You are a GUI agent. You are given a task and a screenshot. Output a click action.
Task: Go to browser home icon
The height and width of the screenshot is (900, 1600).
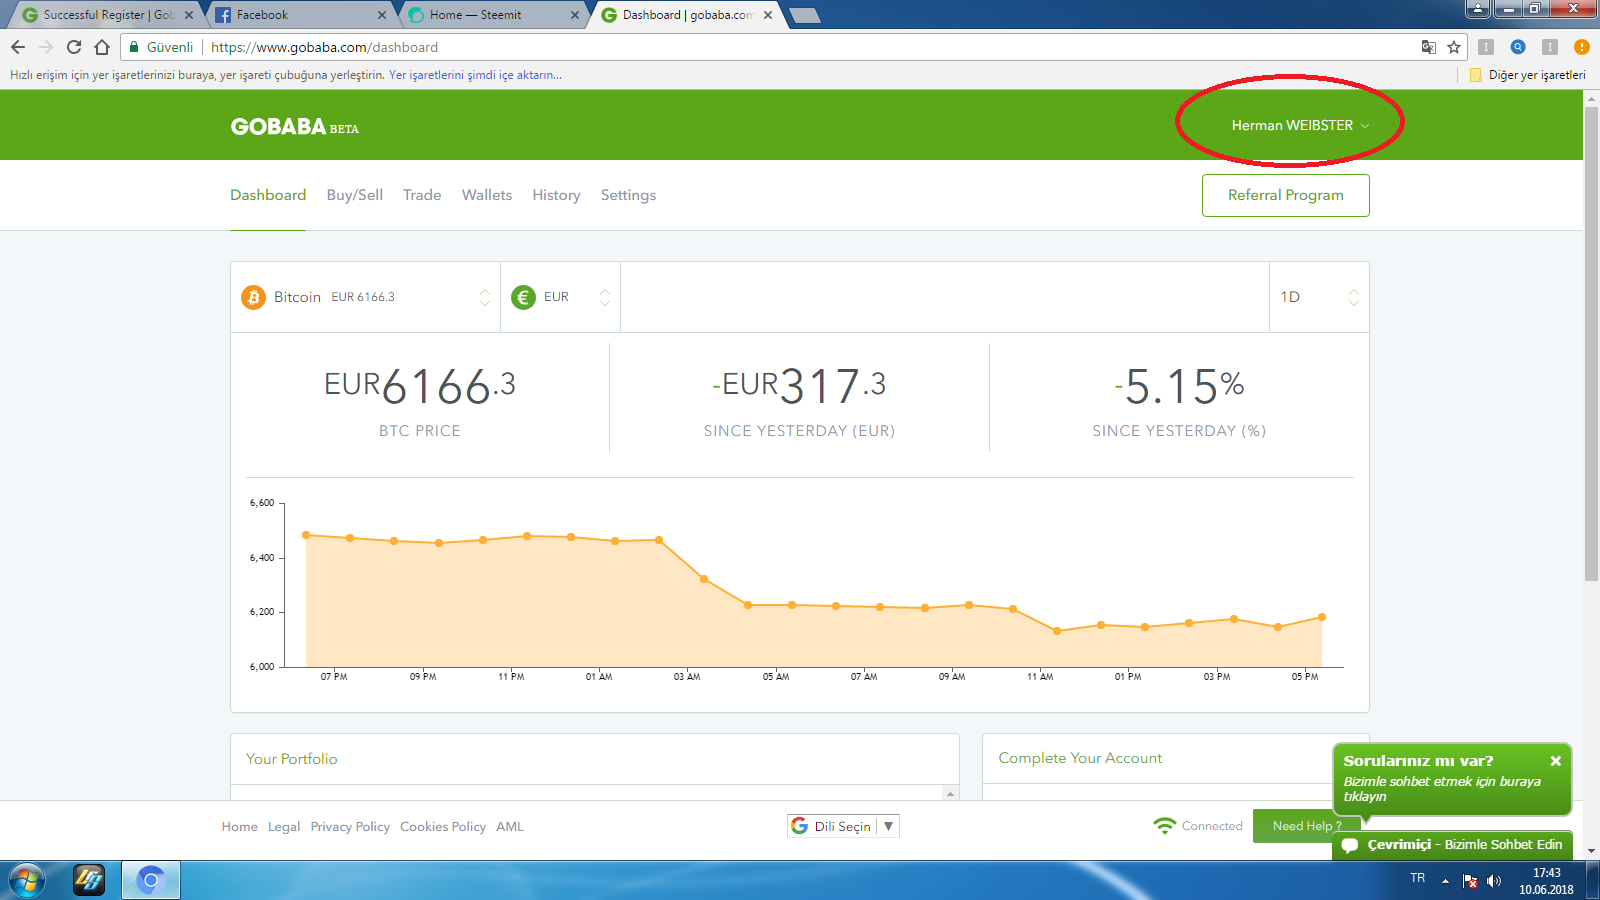click(x=102, y=47)
